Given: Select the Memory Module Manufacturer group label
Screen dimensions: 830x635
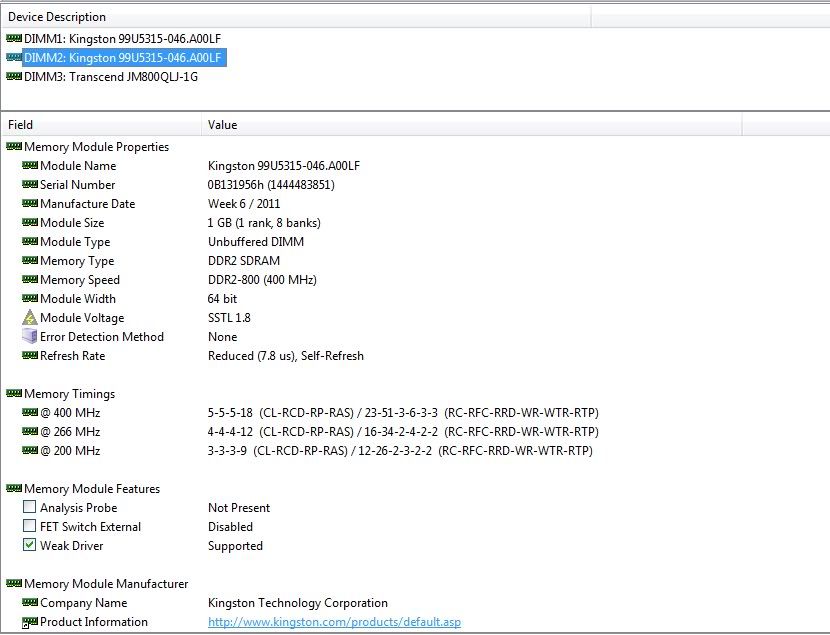Looking at the screenshot, I should (106, 584).
